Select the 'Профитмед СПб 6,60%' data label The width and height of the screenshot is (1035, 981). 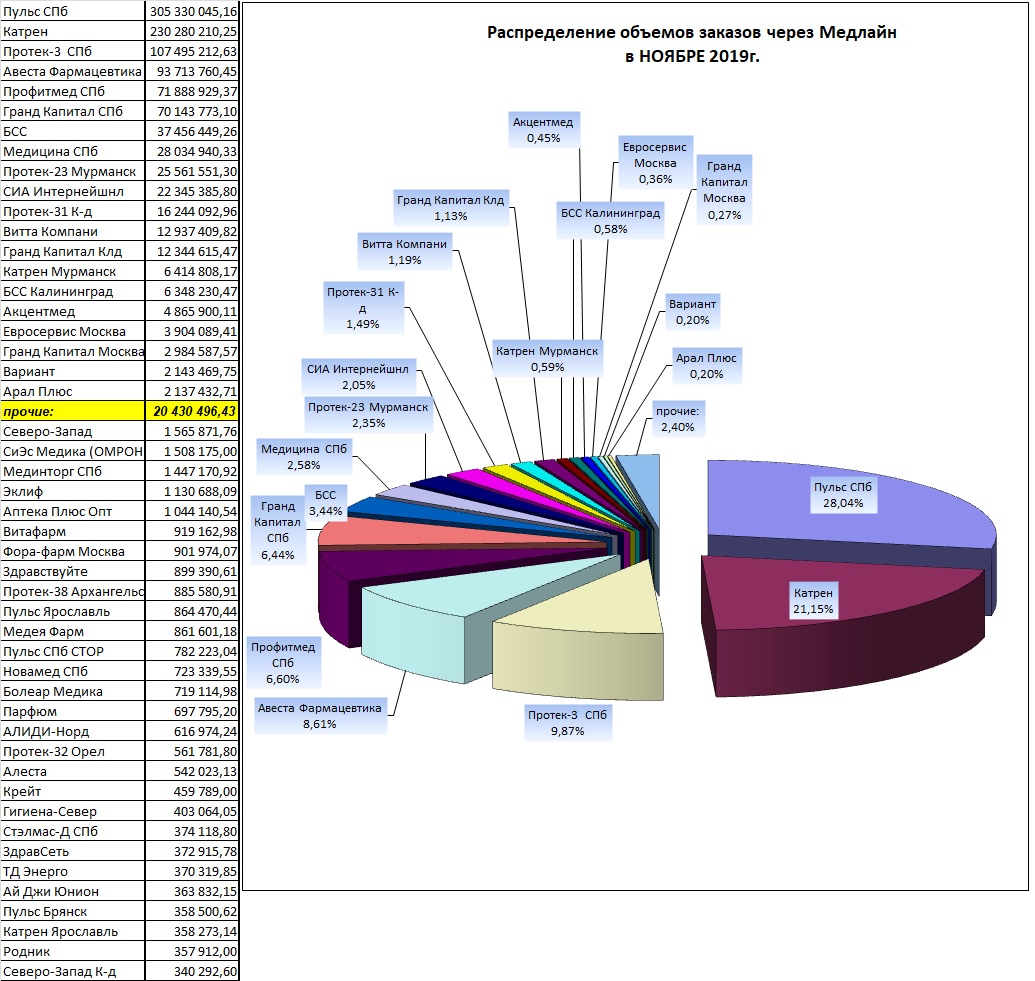click(283, 663)
